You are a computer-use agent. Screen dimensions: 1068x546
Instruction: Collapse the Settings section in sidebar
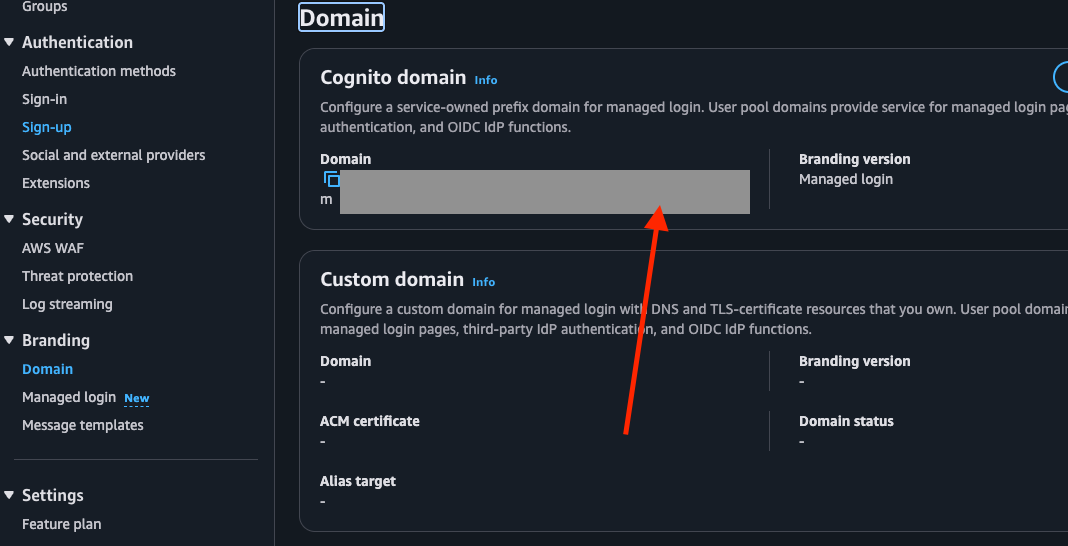tap(9, 495)
